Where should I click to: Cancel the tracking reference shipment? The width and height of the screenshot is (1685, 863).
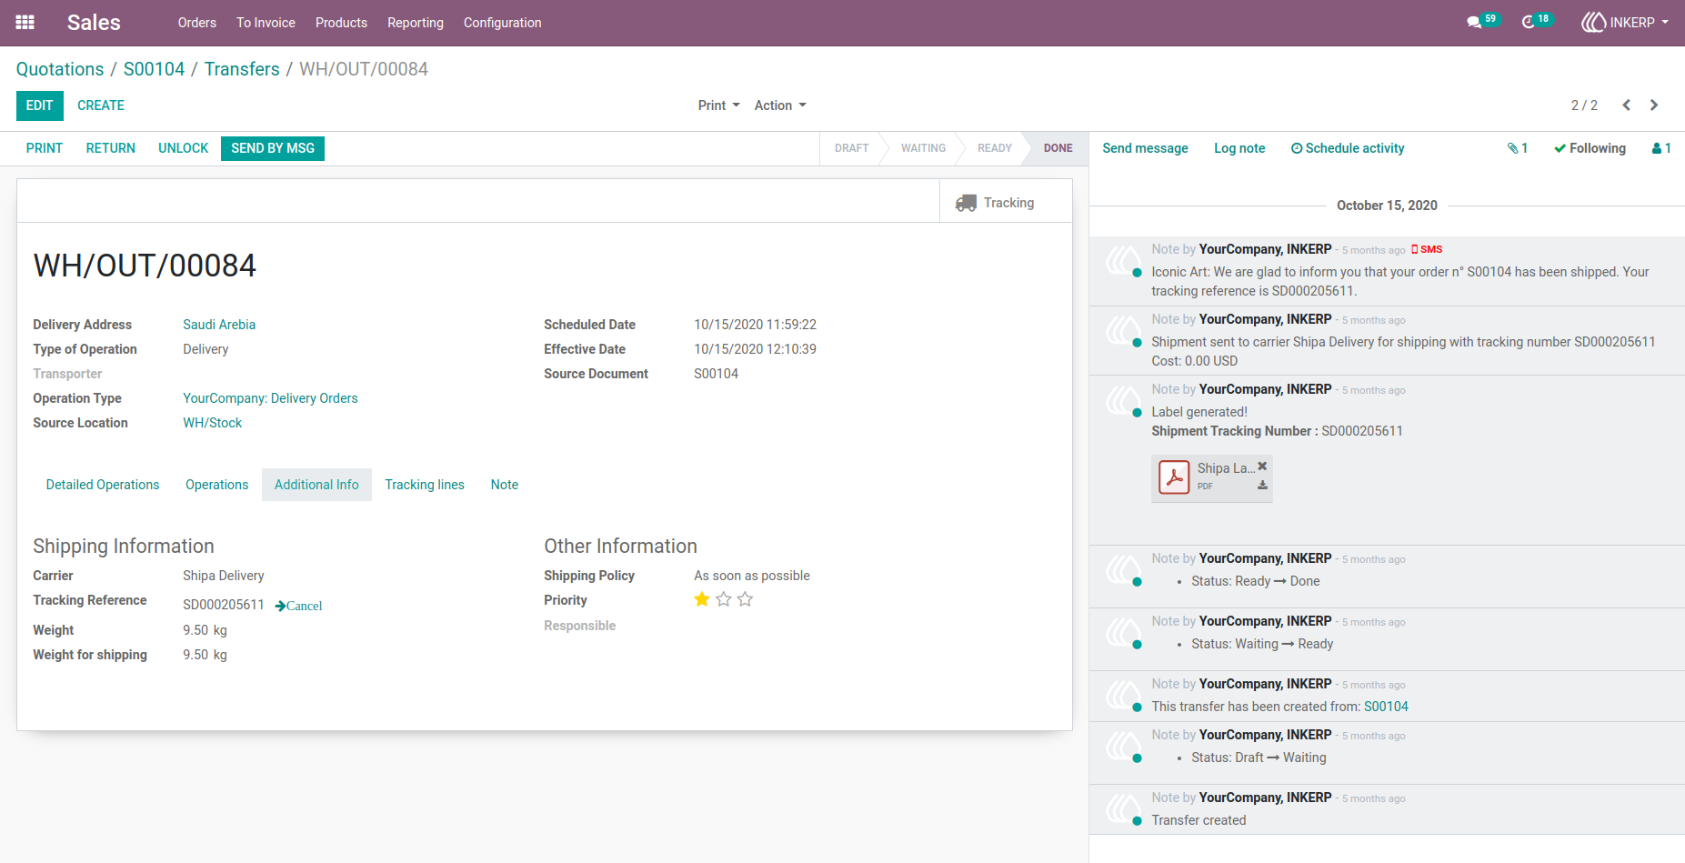coord(299,606)
